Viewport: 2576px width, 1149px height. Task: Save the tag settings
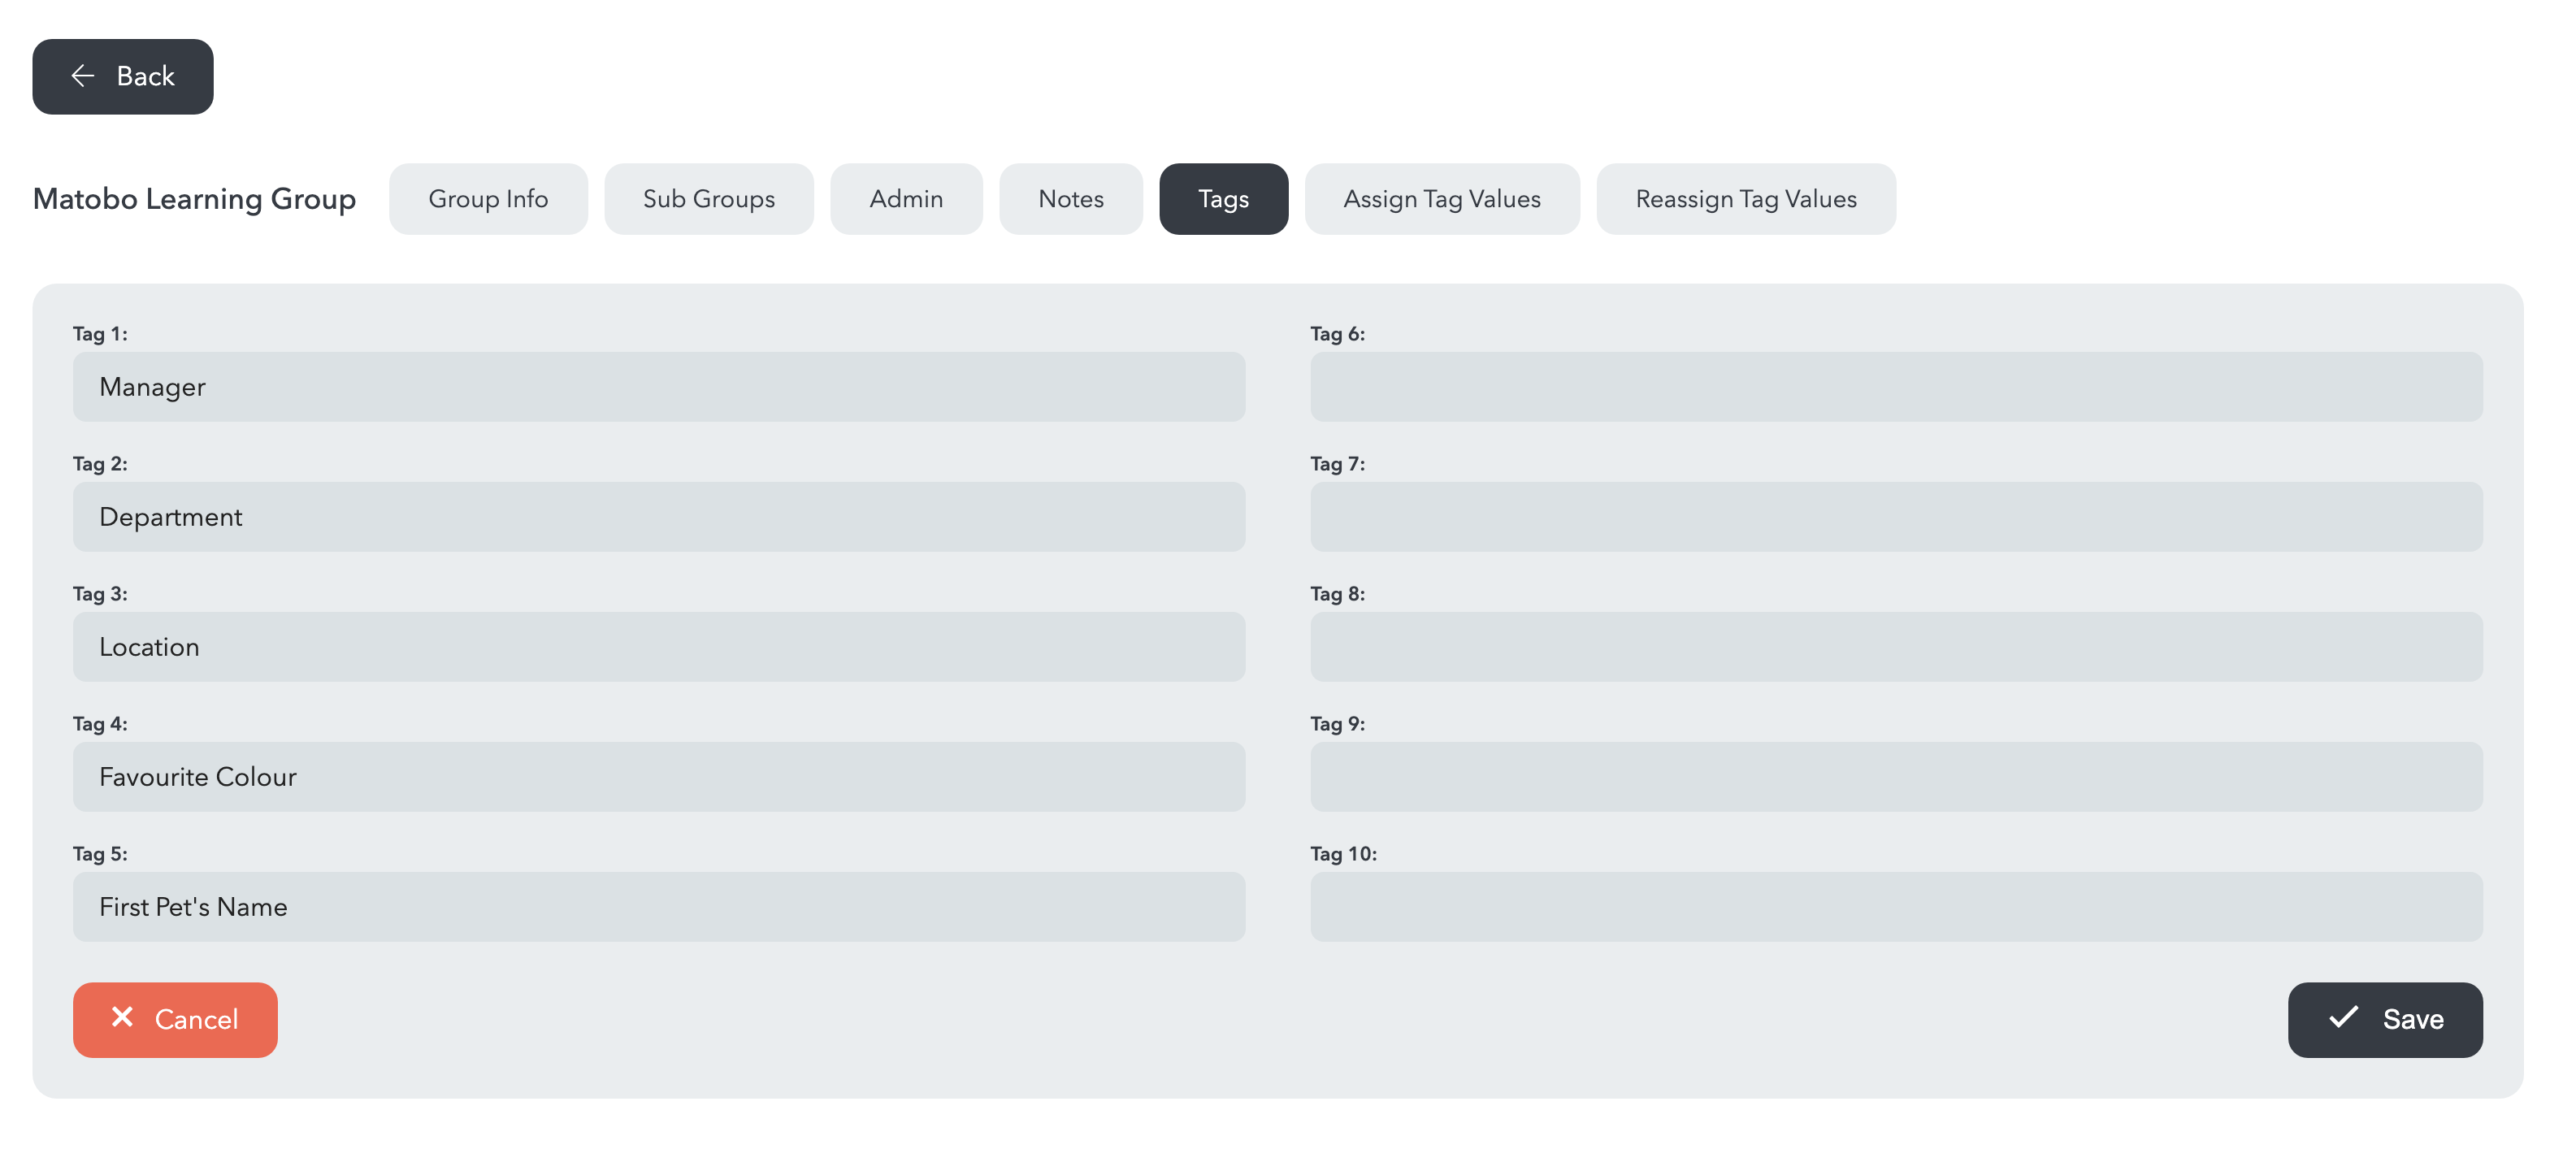coord(2385,1020)
